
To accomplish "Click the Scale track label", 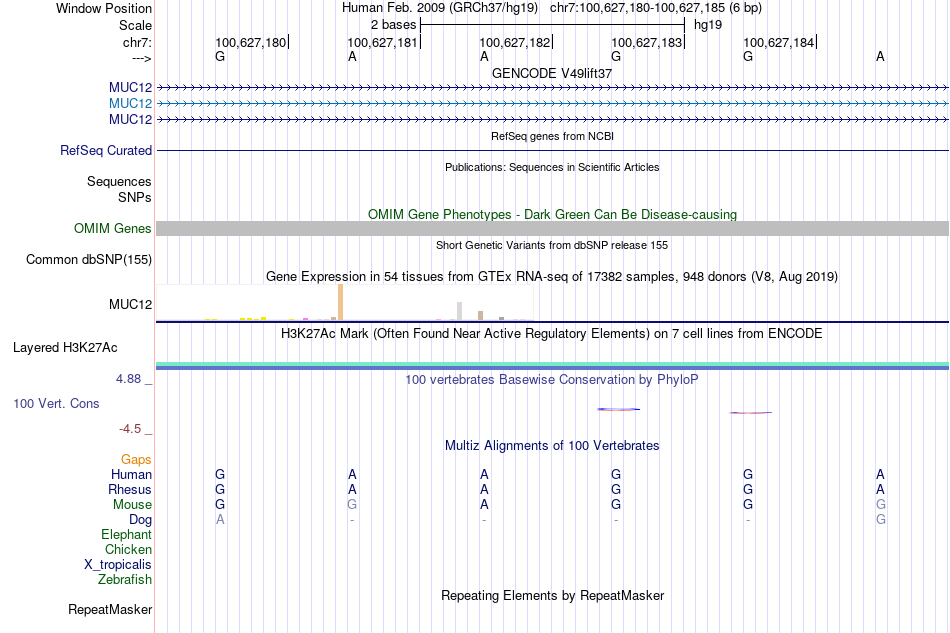I will 135,25.
